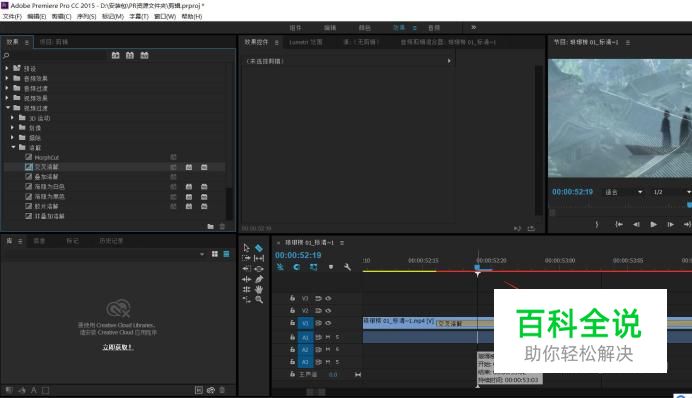This screenshot has width=692, height=398.
Task: Select the Hand tool
Action: (259, 289)
